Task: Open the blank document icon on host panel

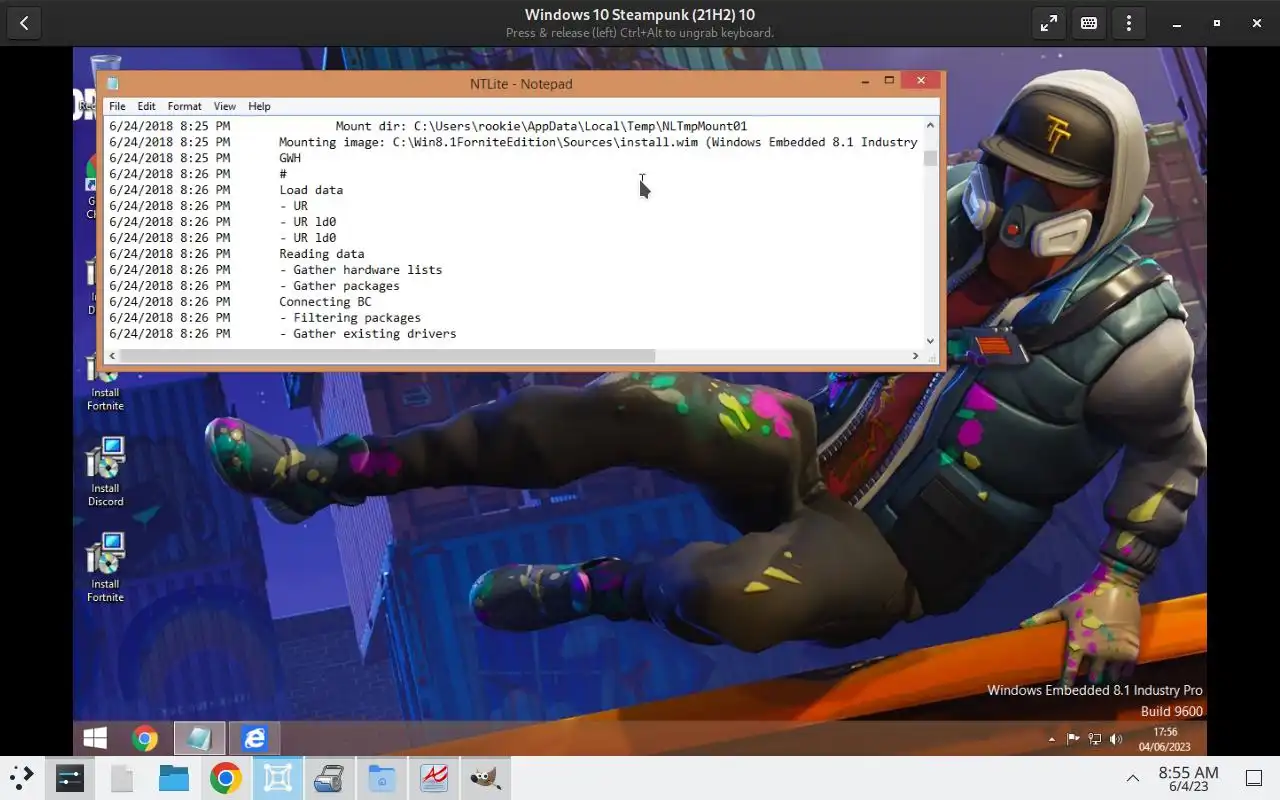Action: [x=121, y=778]
